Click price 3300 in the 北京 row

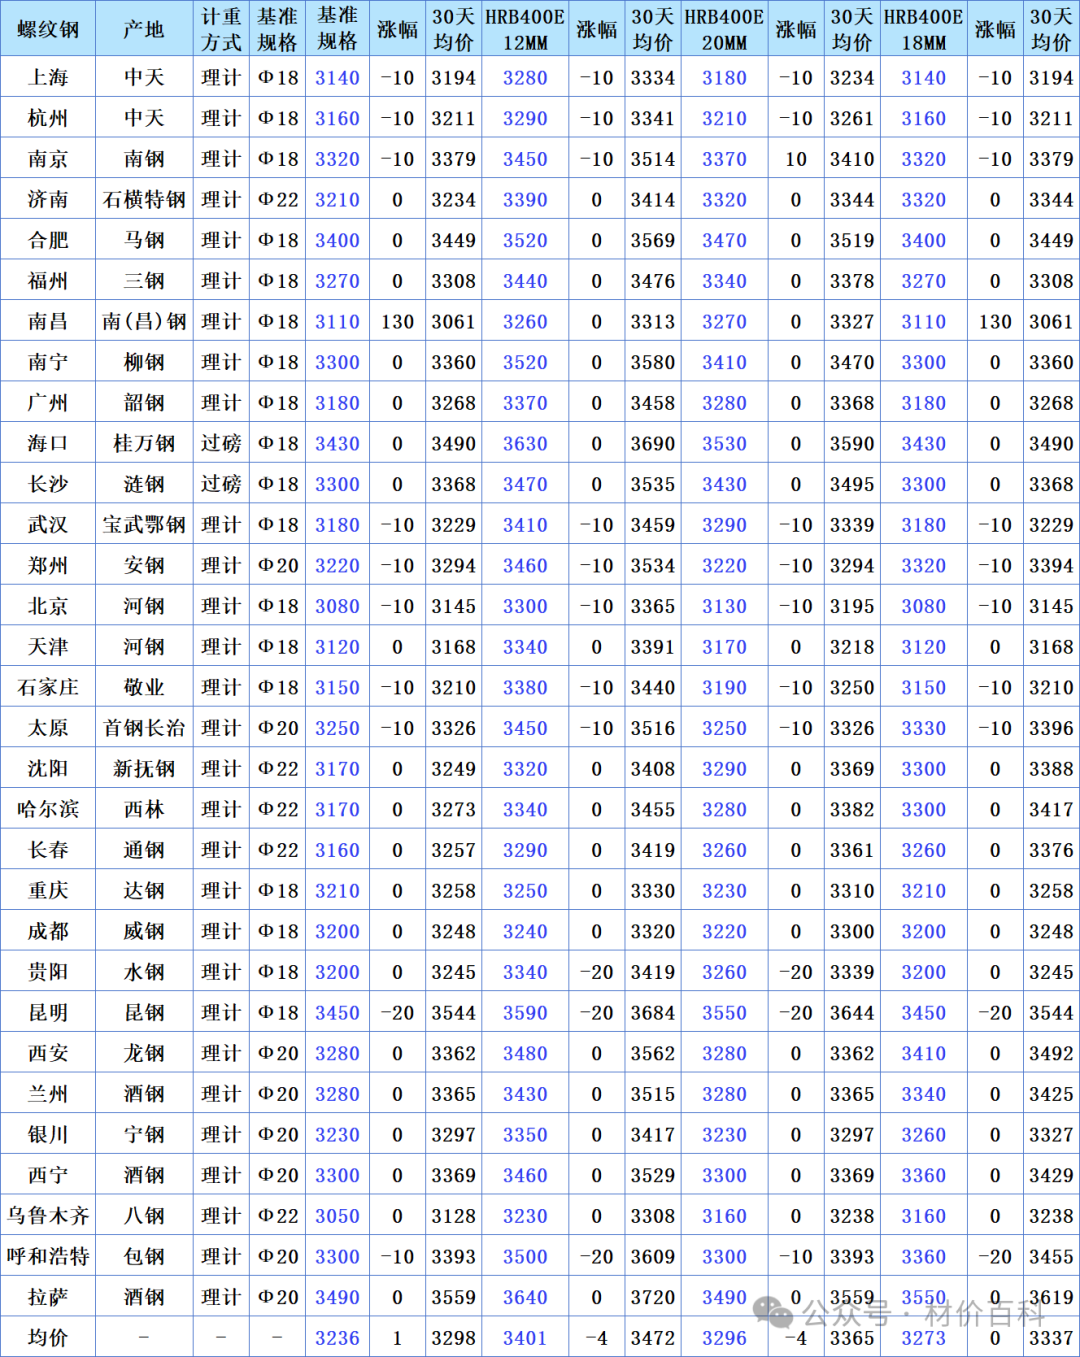525,606
